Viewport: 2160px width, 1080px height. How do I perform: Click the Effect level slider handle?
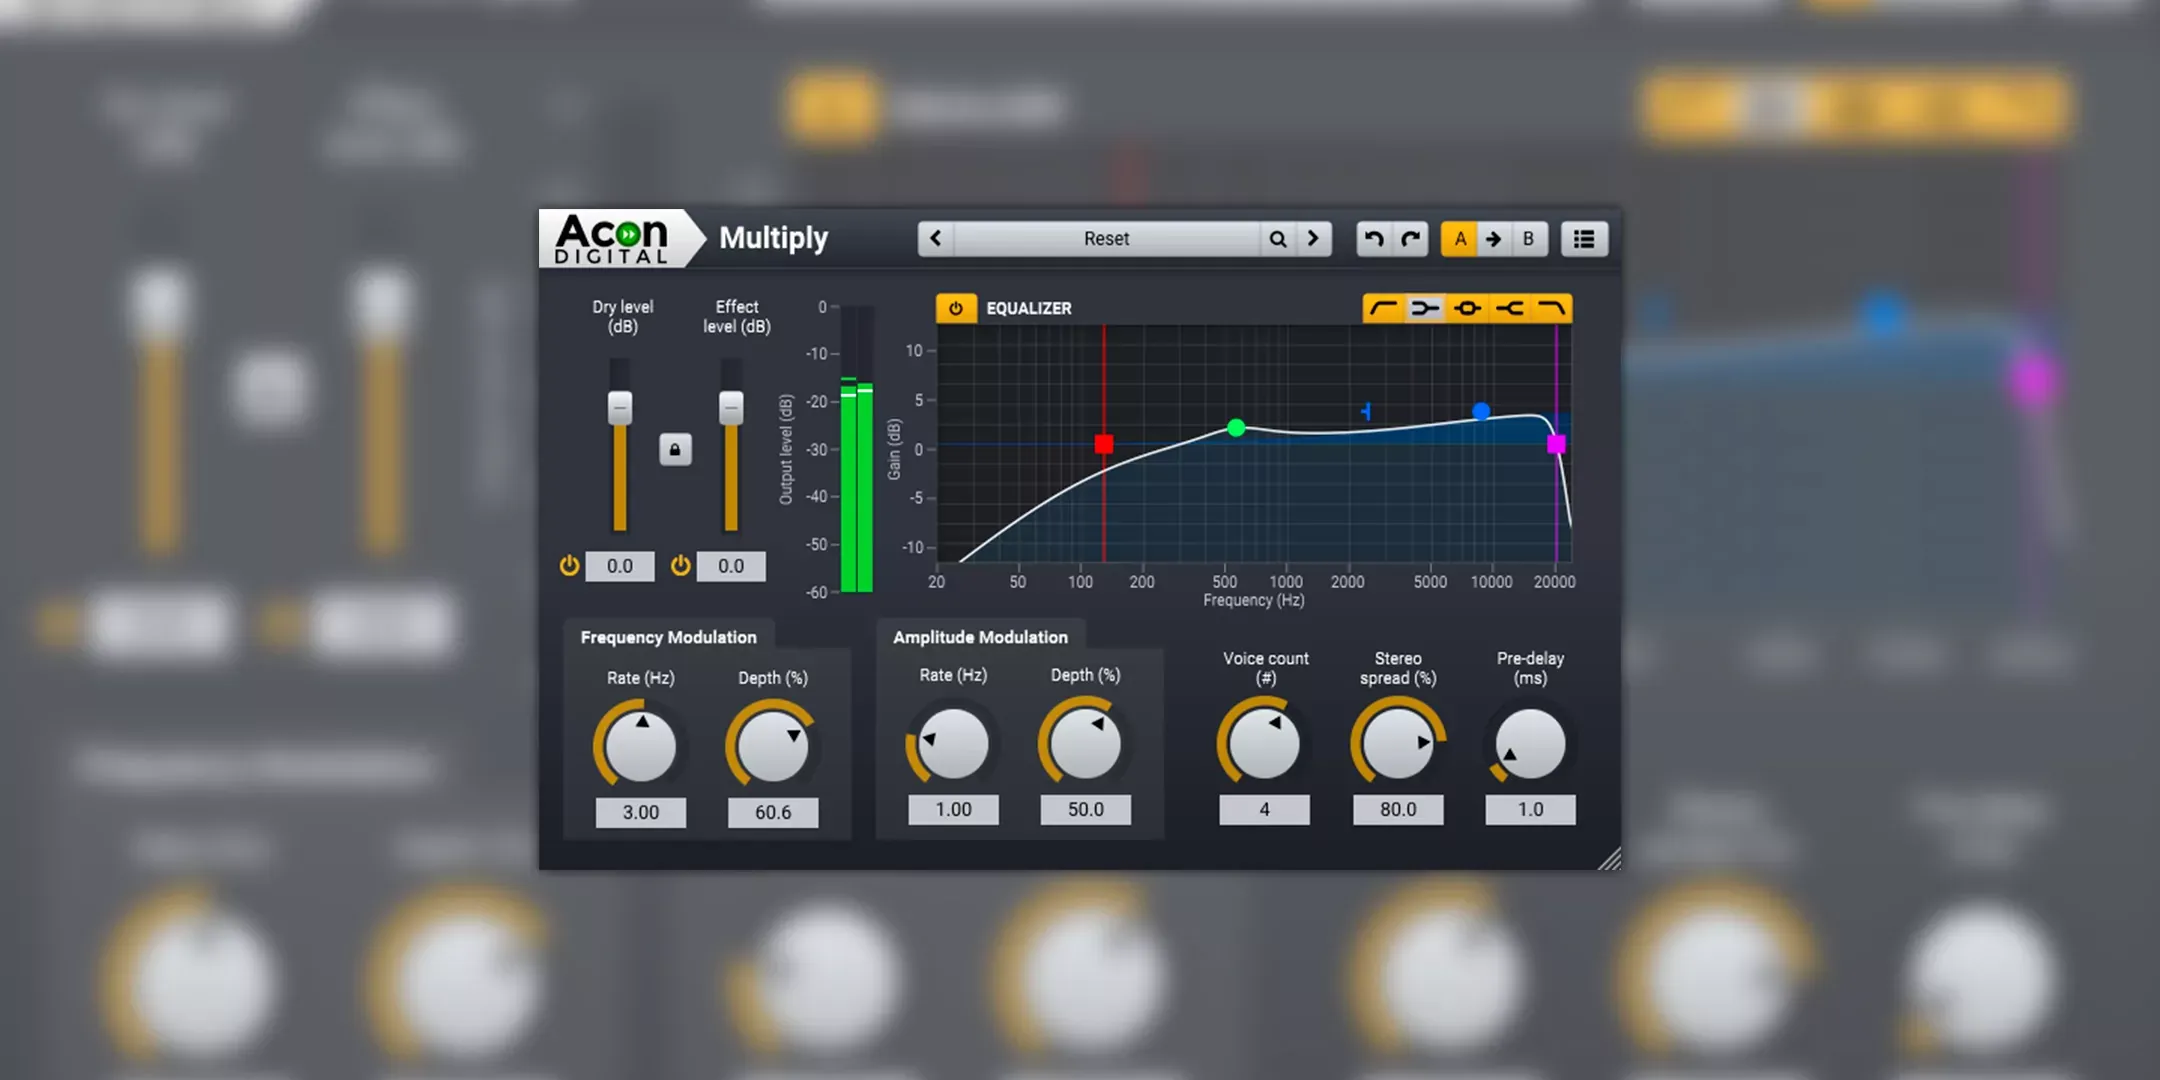(731, 408)
